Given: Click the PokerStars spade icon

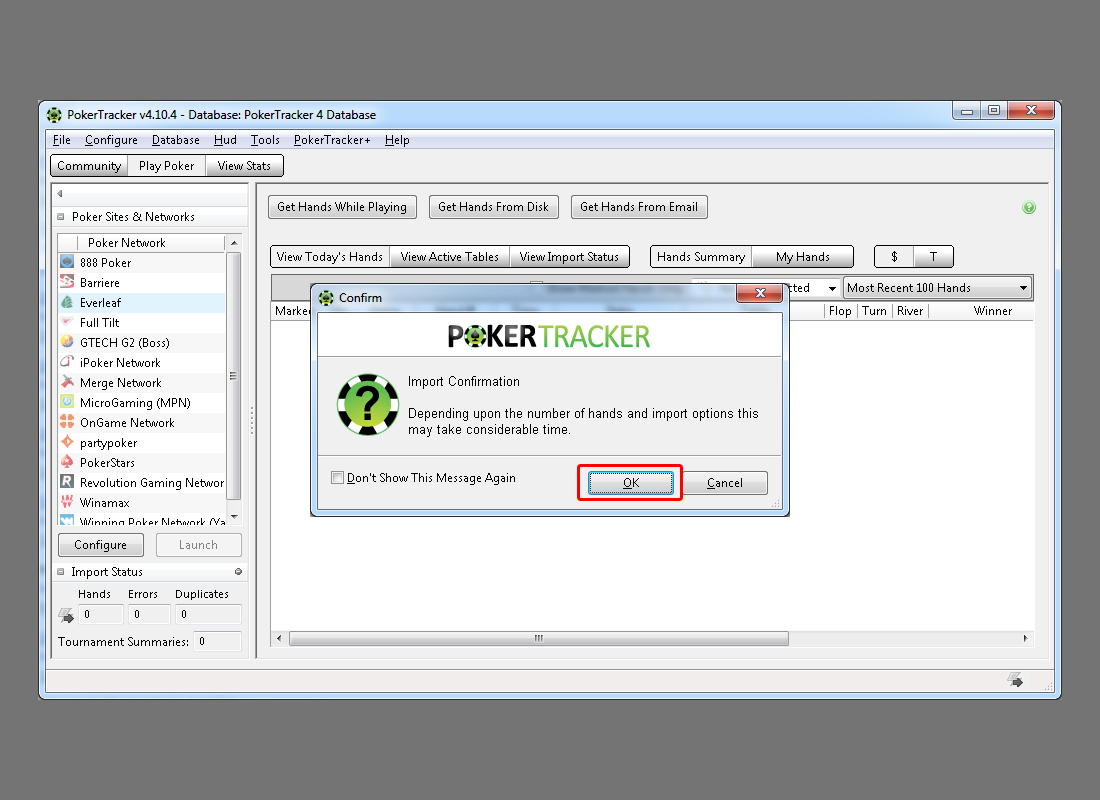Looking at the screenshot, I should [67, 462].
